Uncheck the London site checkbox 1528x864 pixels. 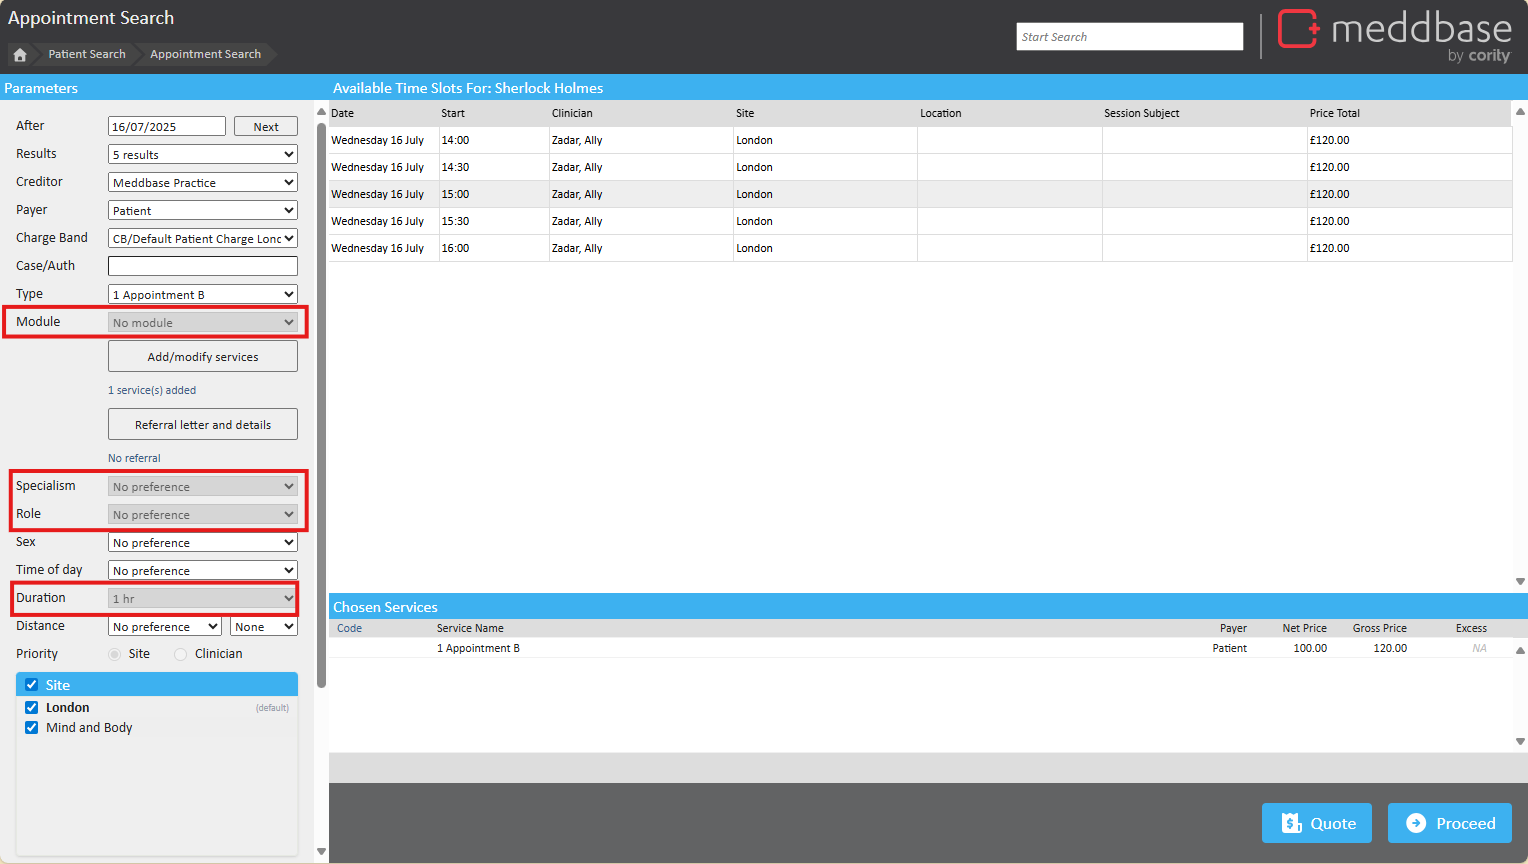point(32,708)
